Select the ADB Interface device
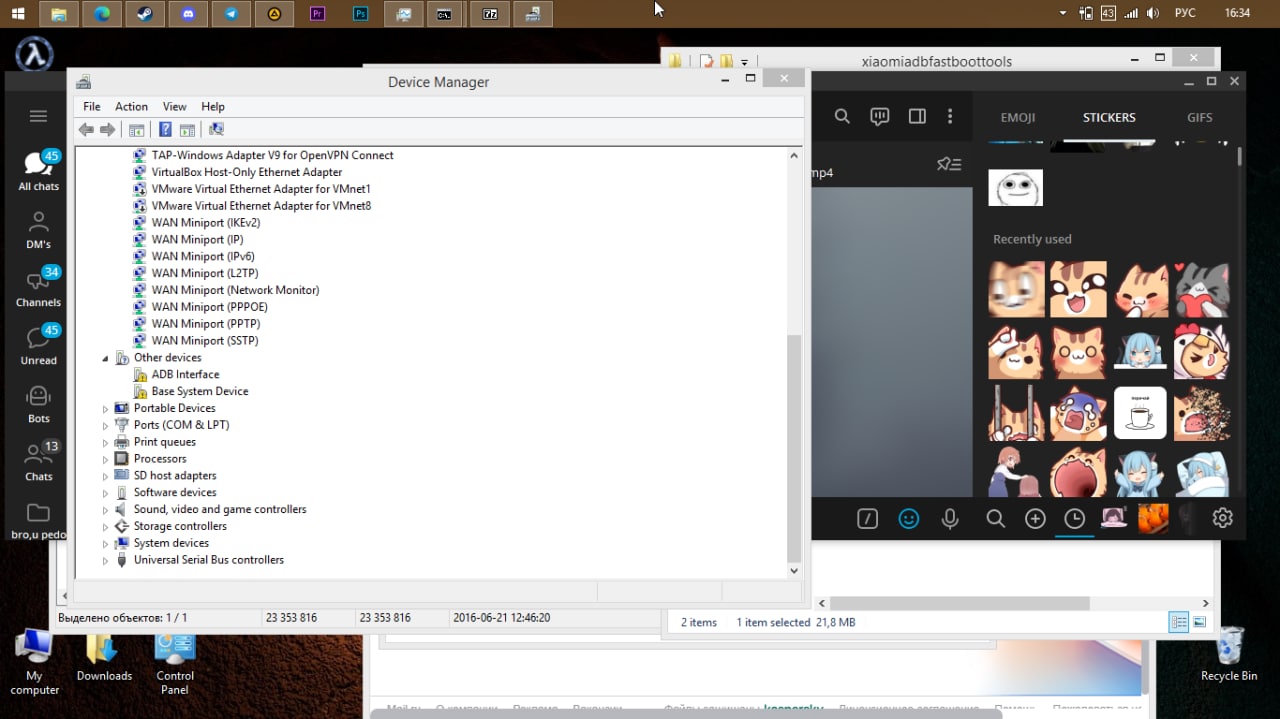1280x719 pixels. coord(185,374)
